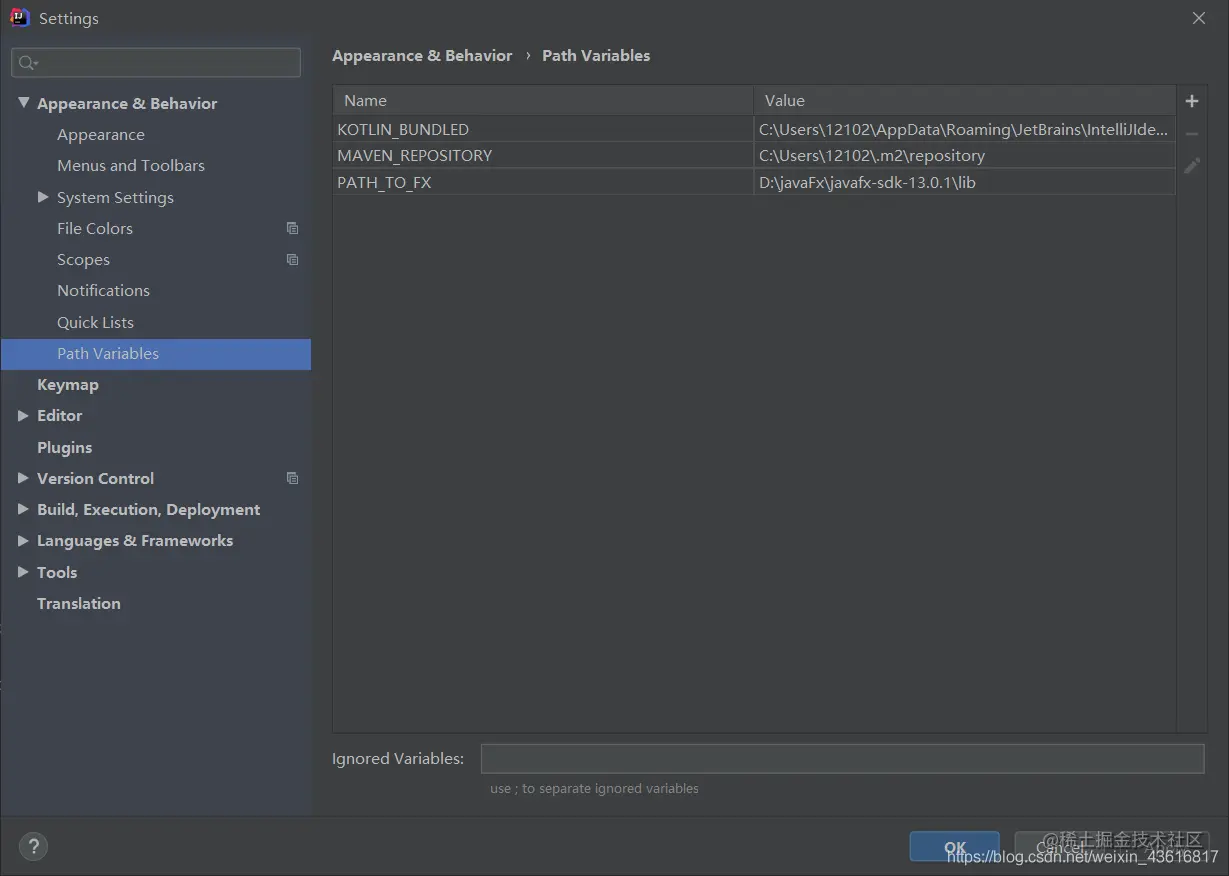Click the javafx-sdk-13.0.1\lib value cell
This screenshot has width=1229, height=876.
pos(964,182)
